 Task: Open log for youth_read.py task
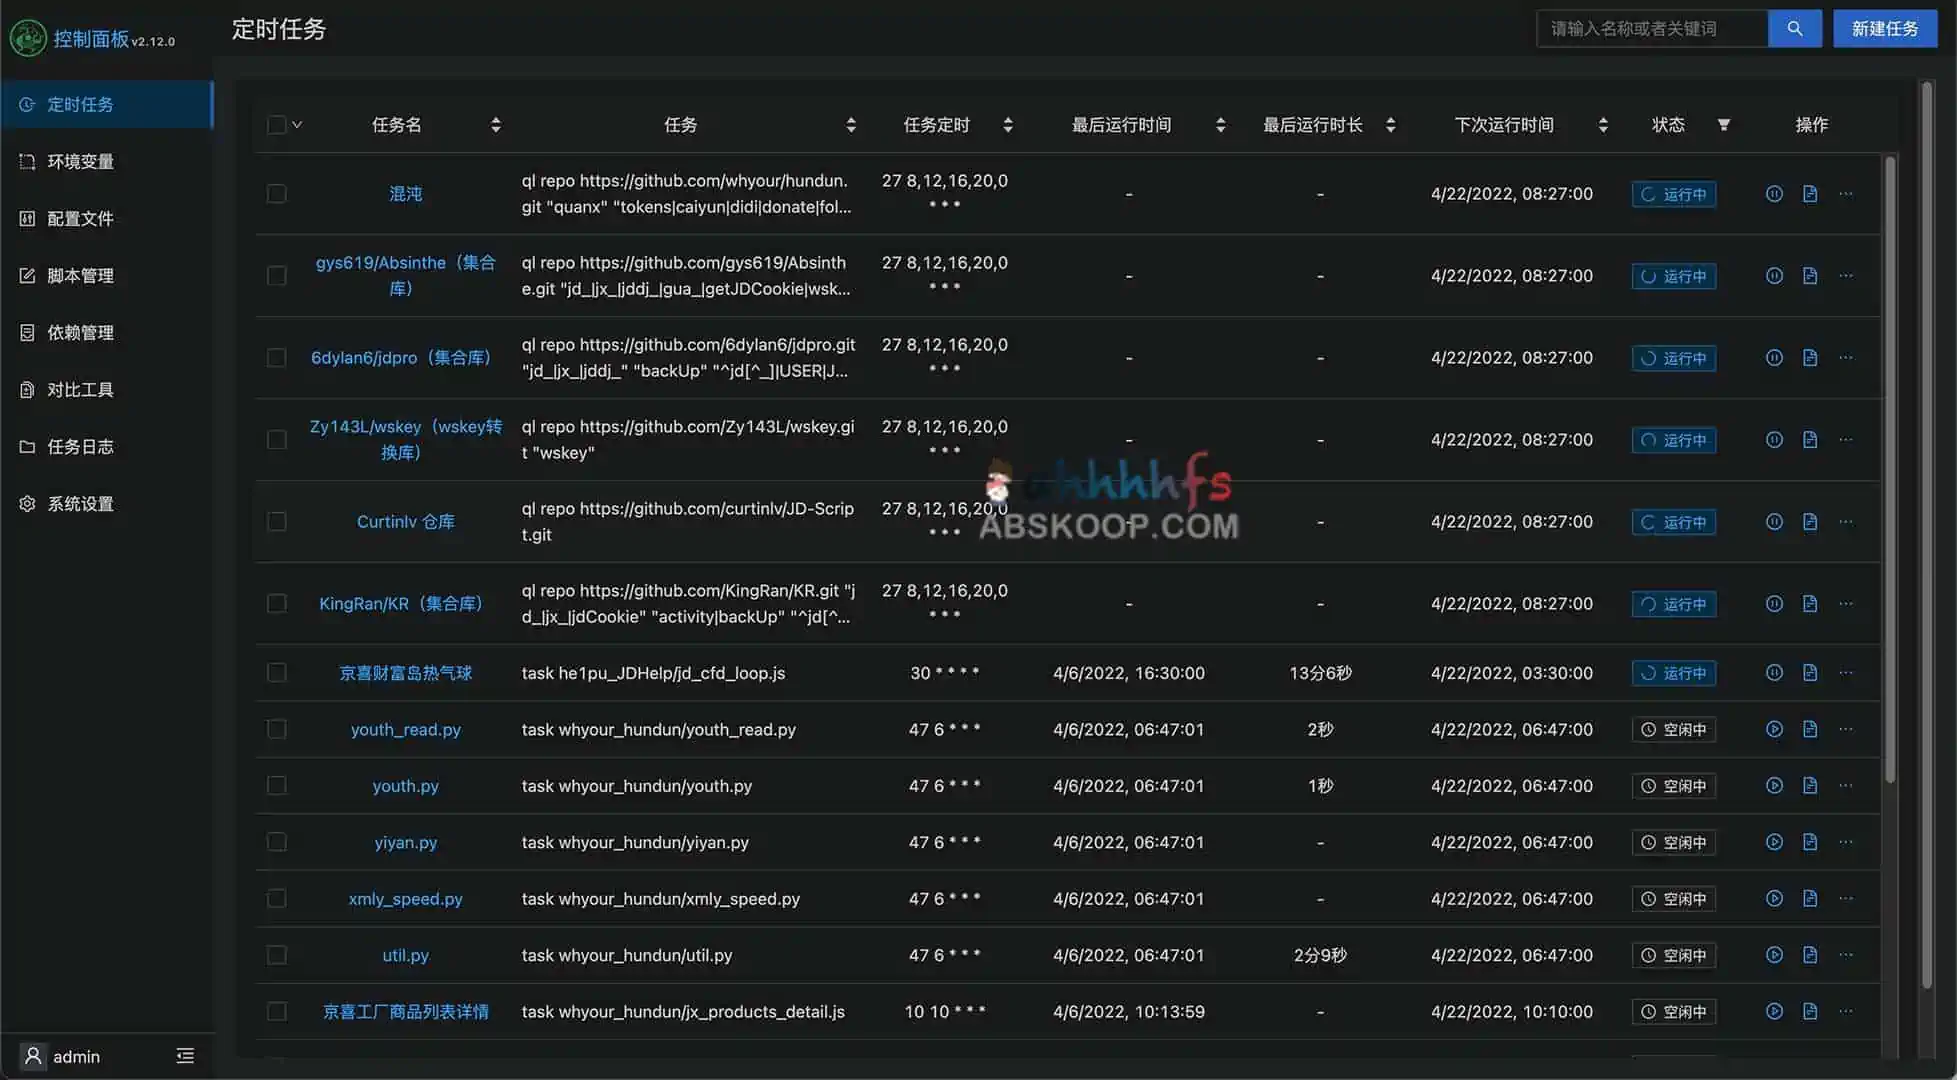[1809, 729]
